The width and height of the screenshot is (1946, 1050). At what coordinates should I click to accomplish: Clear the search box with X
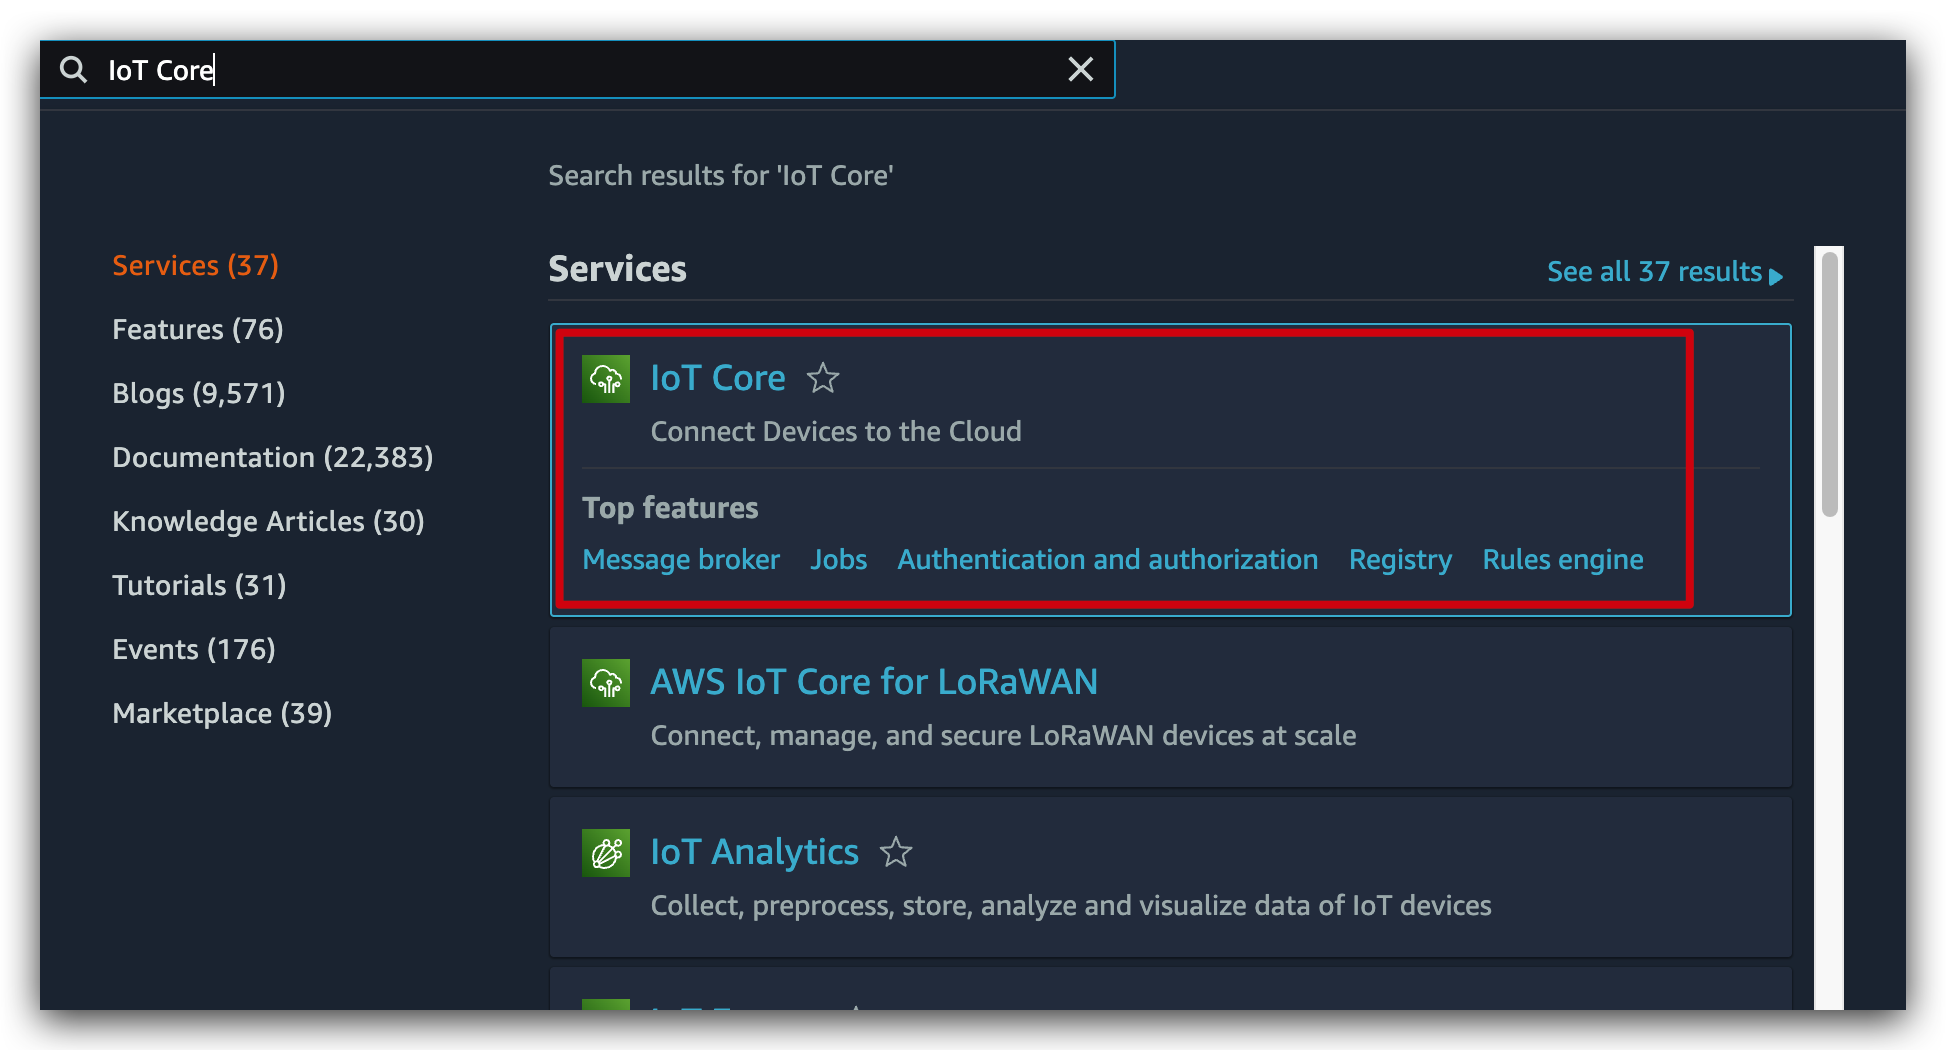coord(1080,69)
